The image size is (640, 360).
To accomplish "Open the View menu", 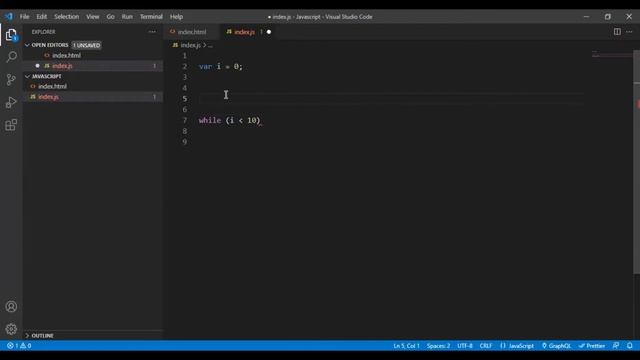I will click(93, 17).
